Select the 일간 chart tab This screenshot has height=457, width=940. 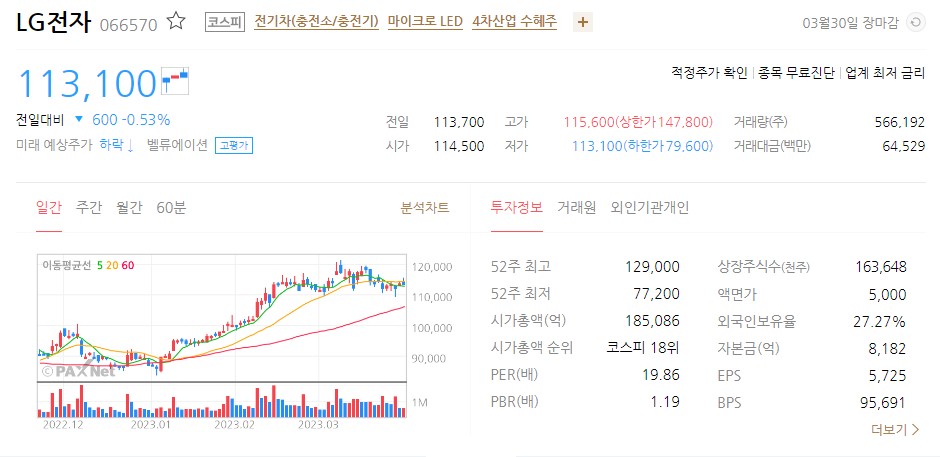(x=49, y=208)
